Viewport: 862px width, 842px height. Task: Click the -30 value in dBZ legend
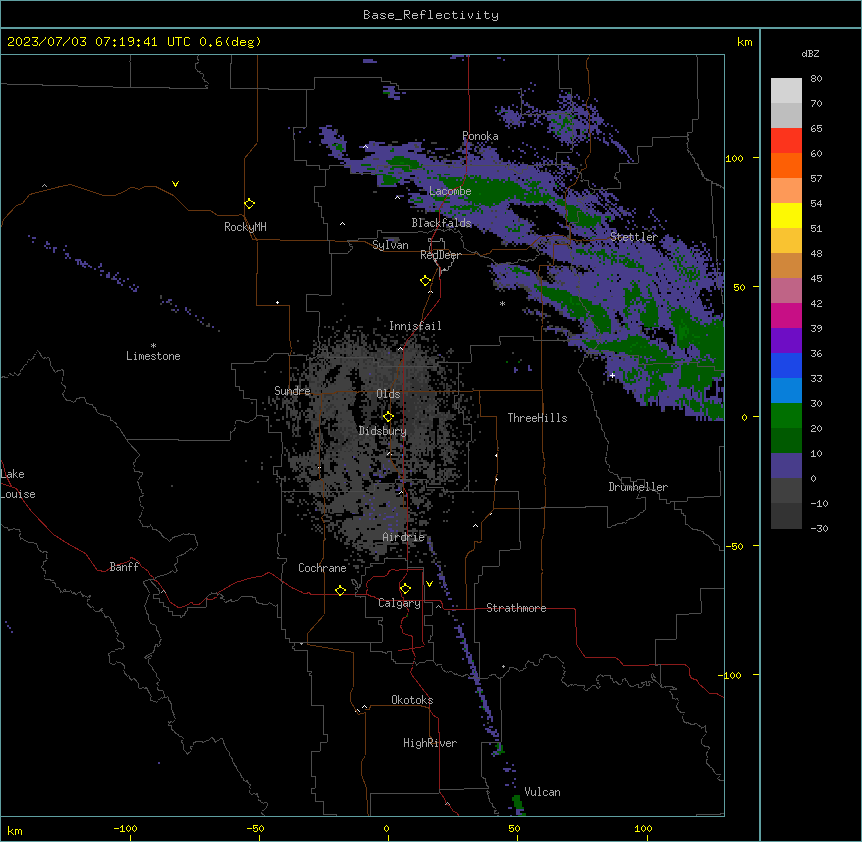pyautogui.click(x=819, y=528)
